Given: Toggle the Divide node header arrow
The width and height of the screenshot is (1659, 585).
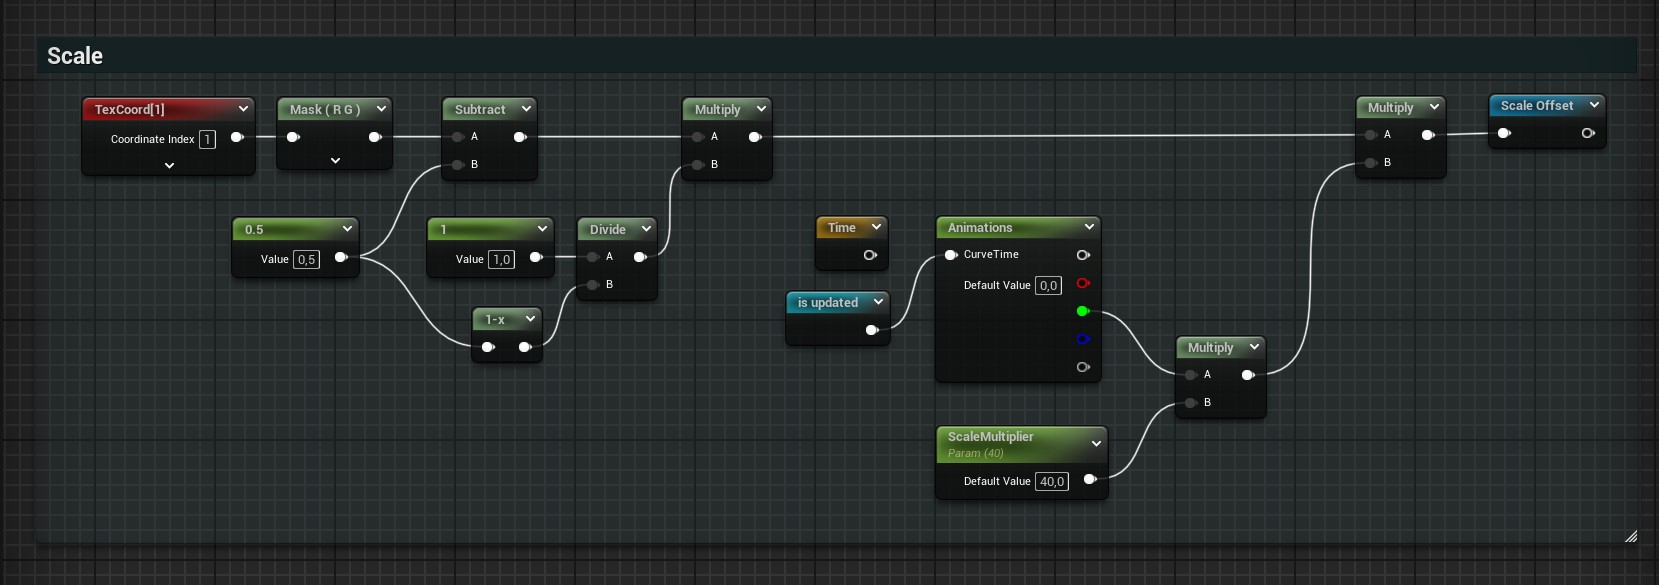Looking at the screenshot, I should (x=646, y=229).
